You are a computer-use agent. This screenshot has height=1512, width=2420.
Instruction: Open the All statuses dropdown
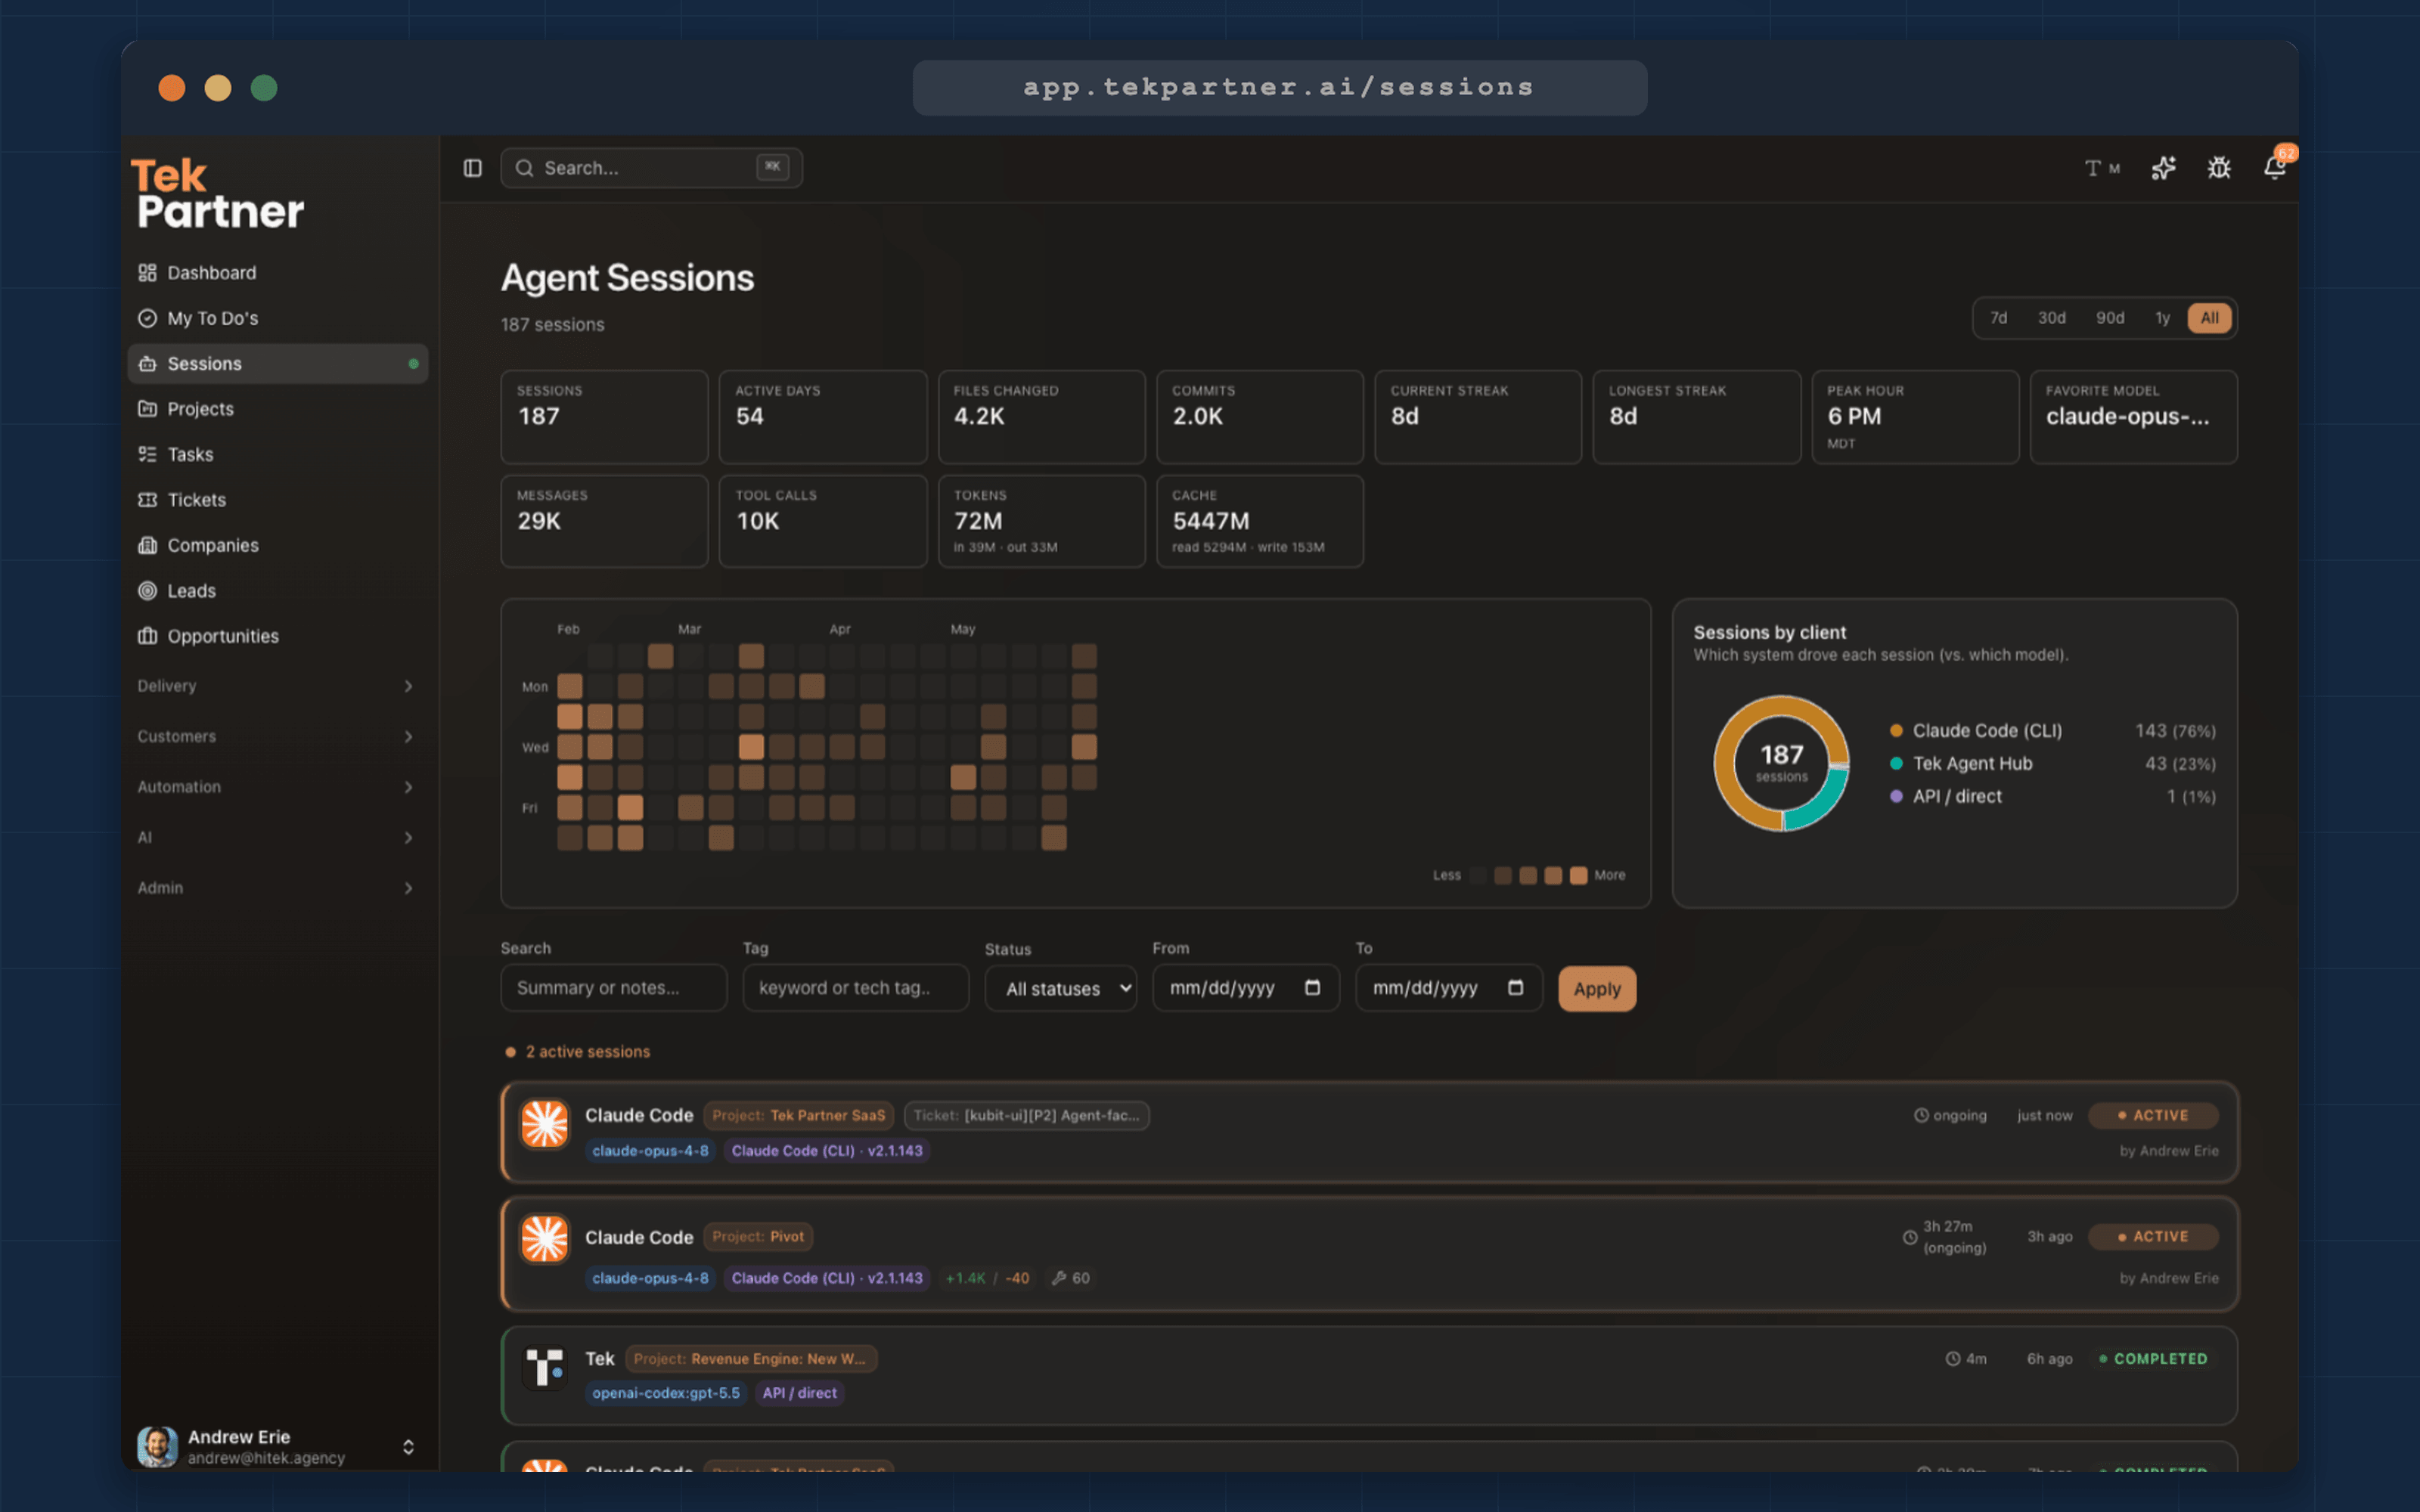click(1061, 989)
